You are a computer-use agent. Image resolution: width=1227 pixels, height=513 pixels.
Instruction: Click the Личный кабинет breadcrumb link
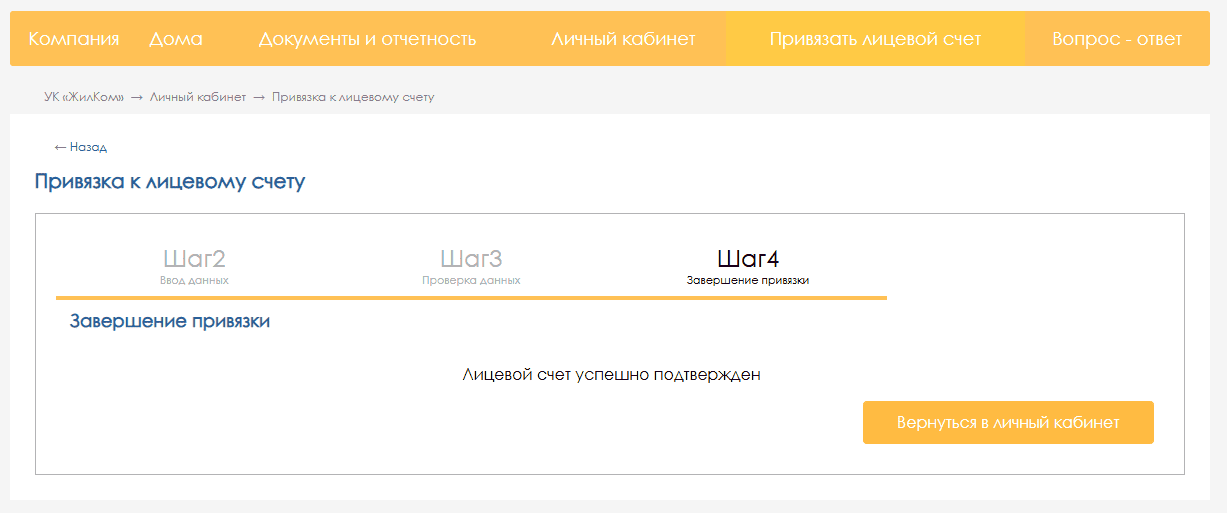198,97
